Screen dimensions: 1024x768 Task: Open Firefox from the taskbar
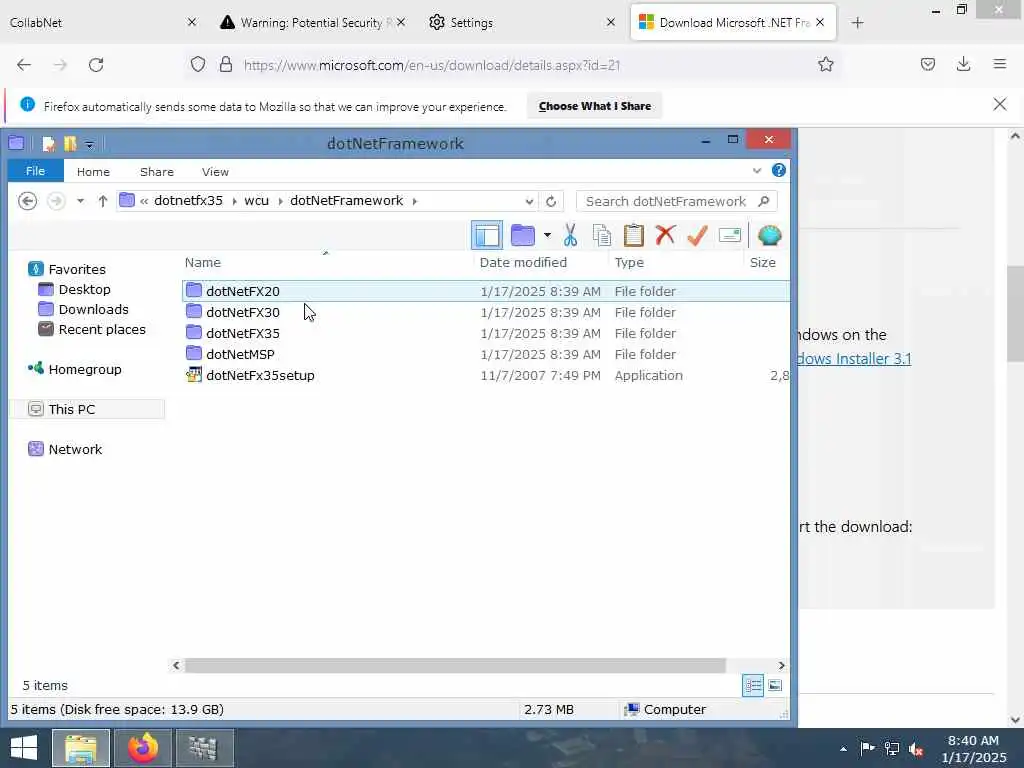click(143, 748)
